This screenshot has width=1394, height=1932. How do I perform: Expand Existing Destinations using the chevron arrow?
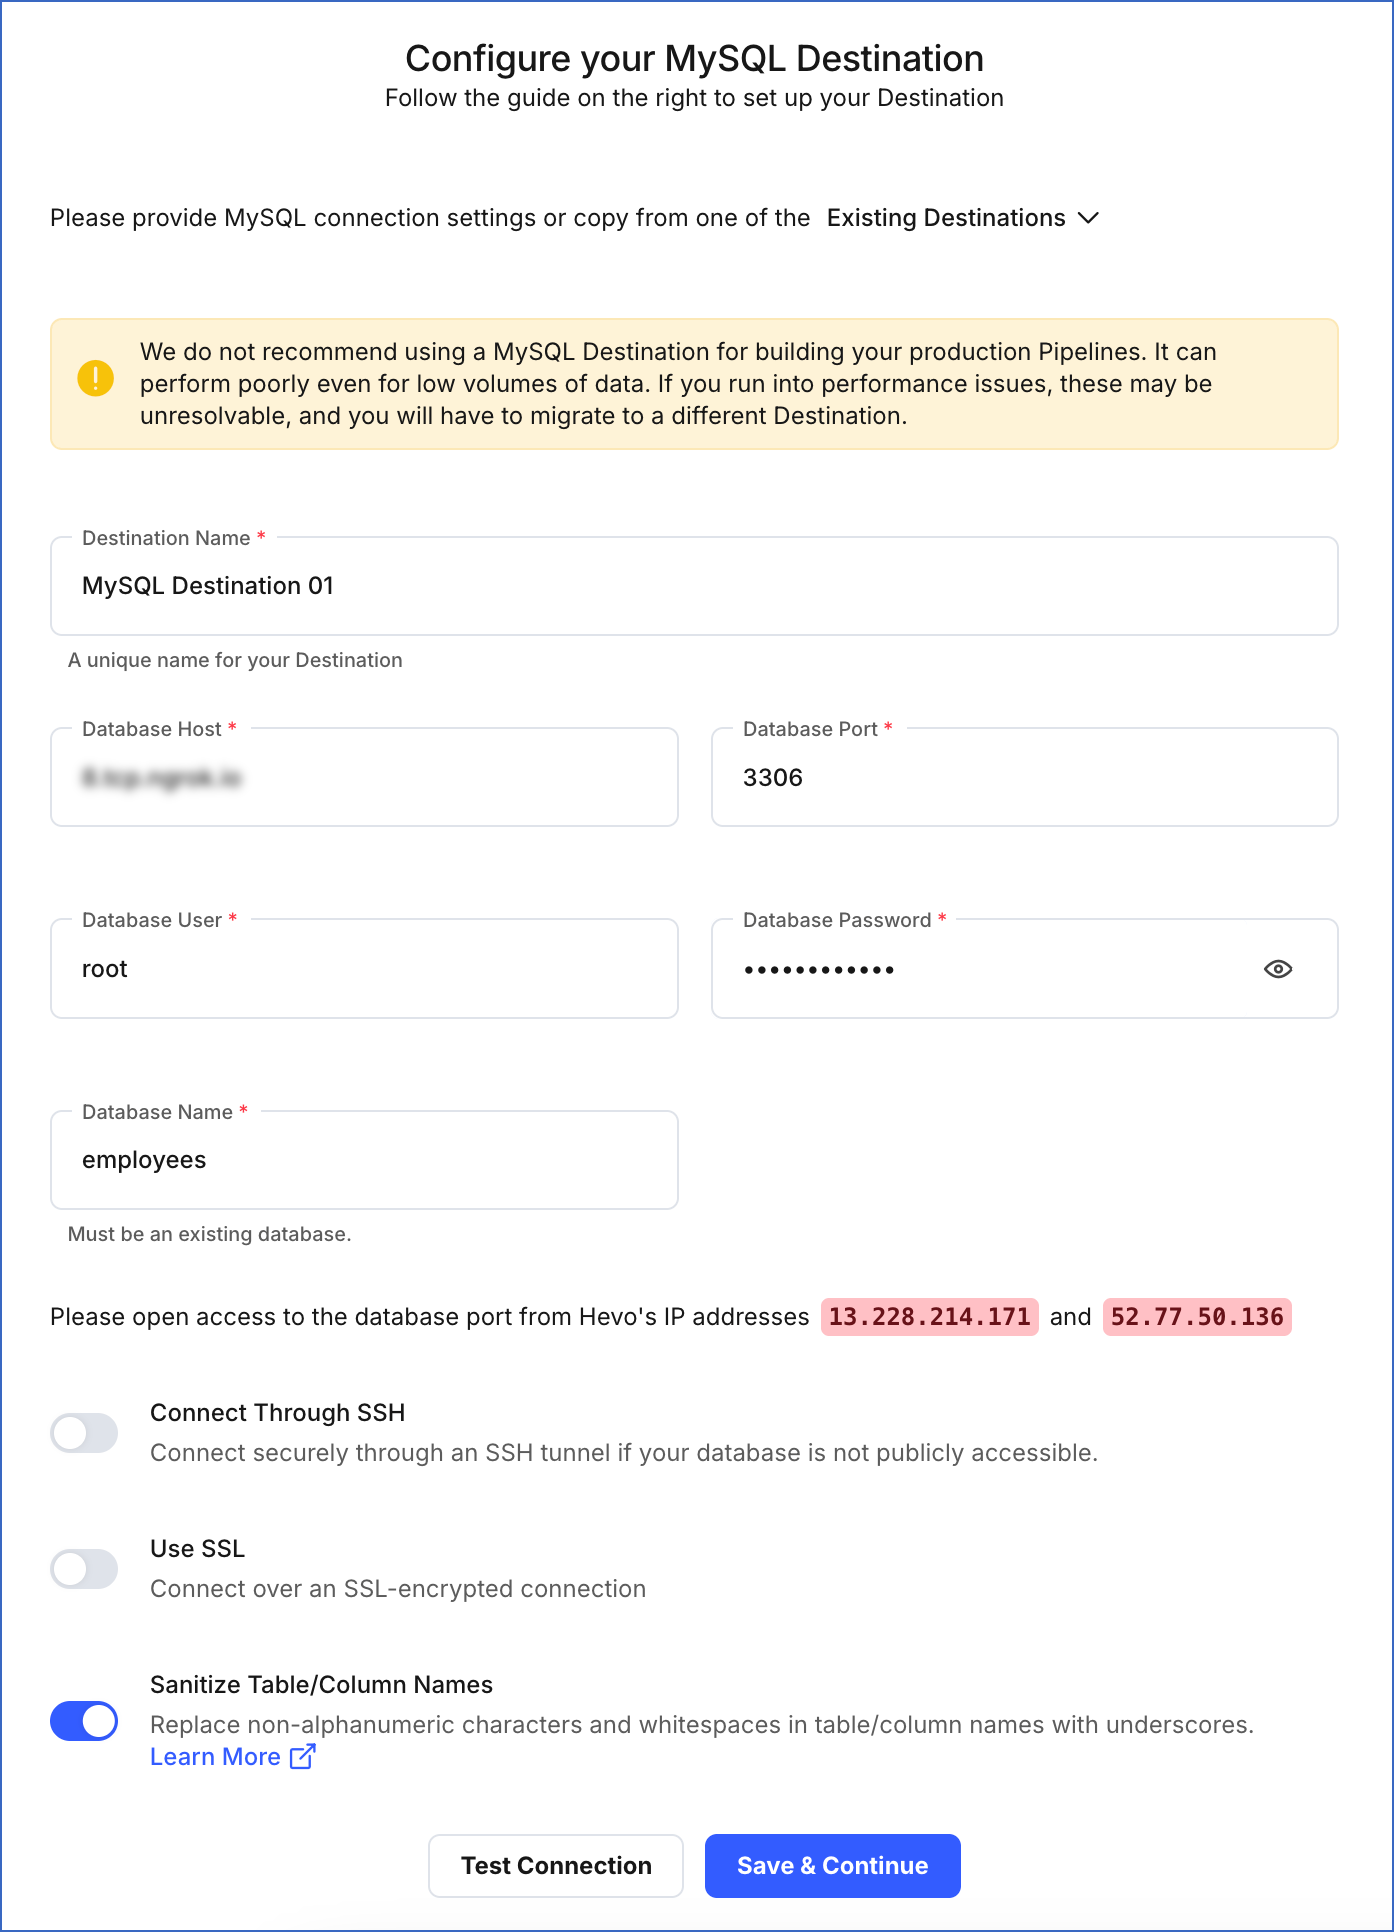coord(1089,218)
